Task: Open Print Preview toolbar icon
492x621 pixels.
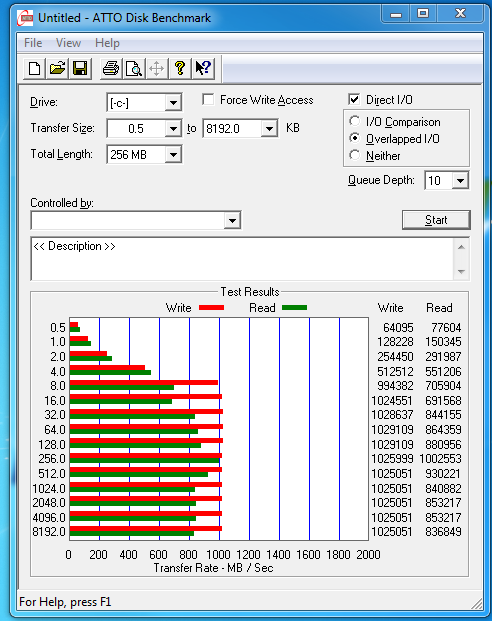Action: point(134,69)
